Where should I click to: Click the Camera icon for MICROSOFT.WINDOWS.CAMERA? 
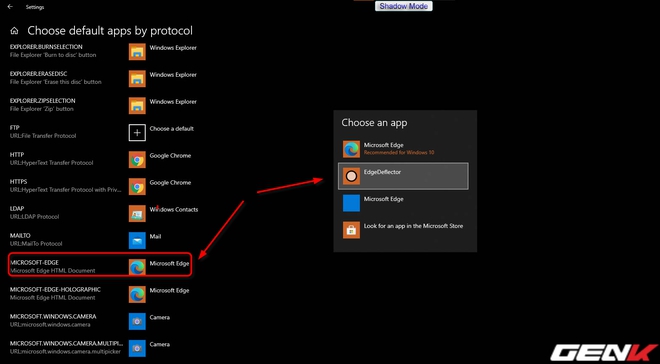pos(137,321)
